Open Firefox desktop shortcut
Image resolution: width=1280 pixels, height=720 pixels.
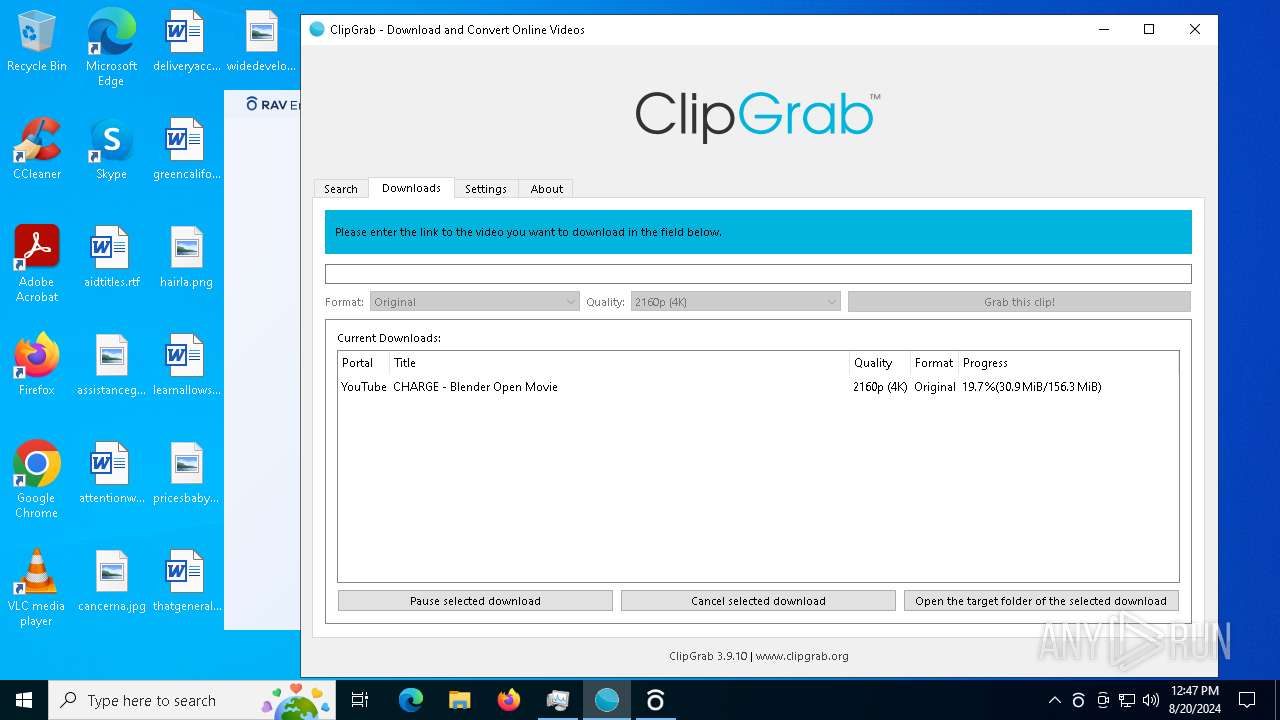(37, 366)
